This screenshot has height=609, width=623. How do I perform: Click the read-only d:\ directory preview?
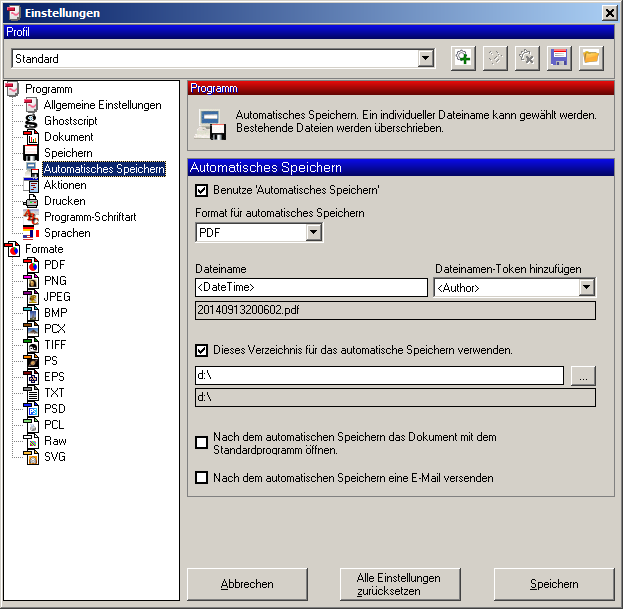pyautogui.click(x=395, y=397)
